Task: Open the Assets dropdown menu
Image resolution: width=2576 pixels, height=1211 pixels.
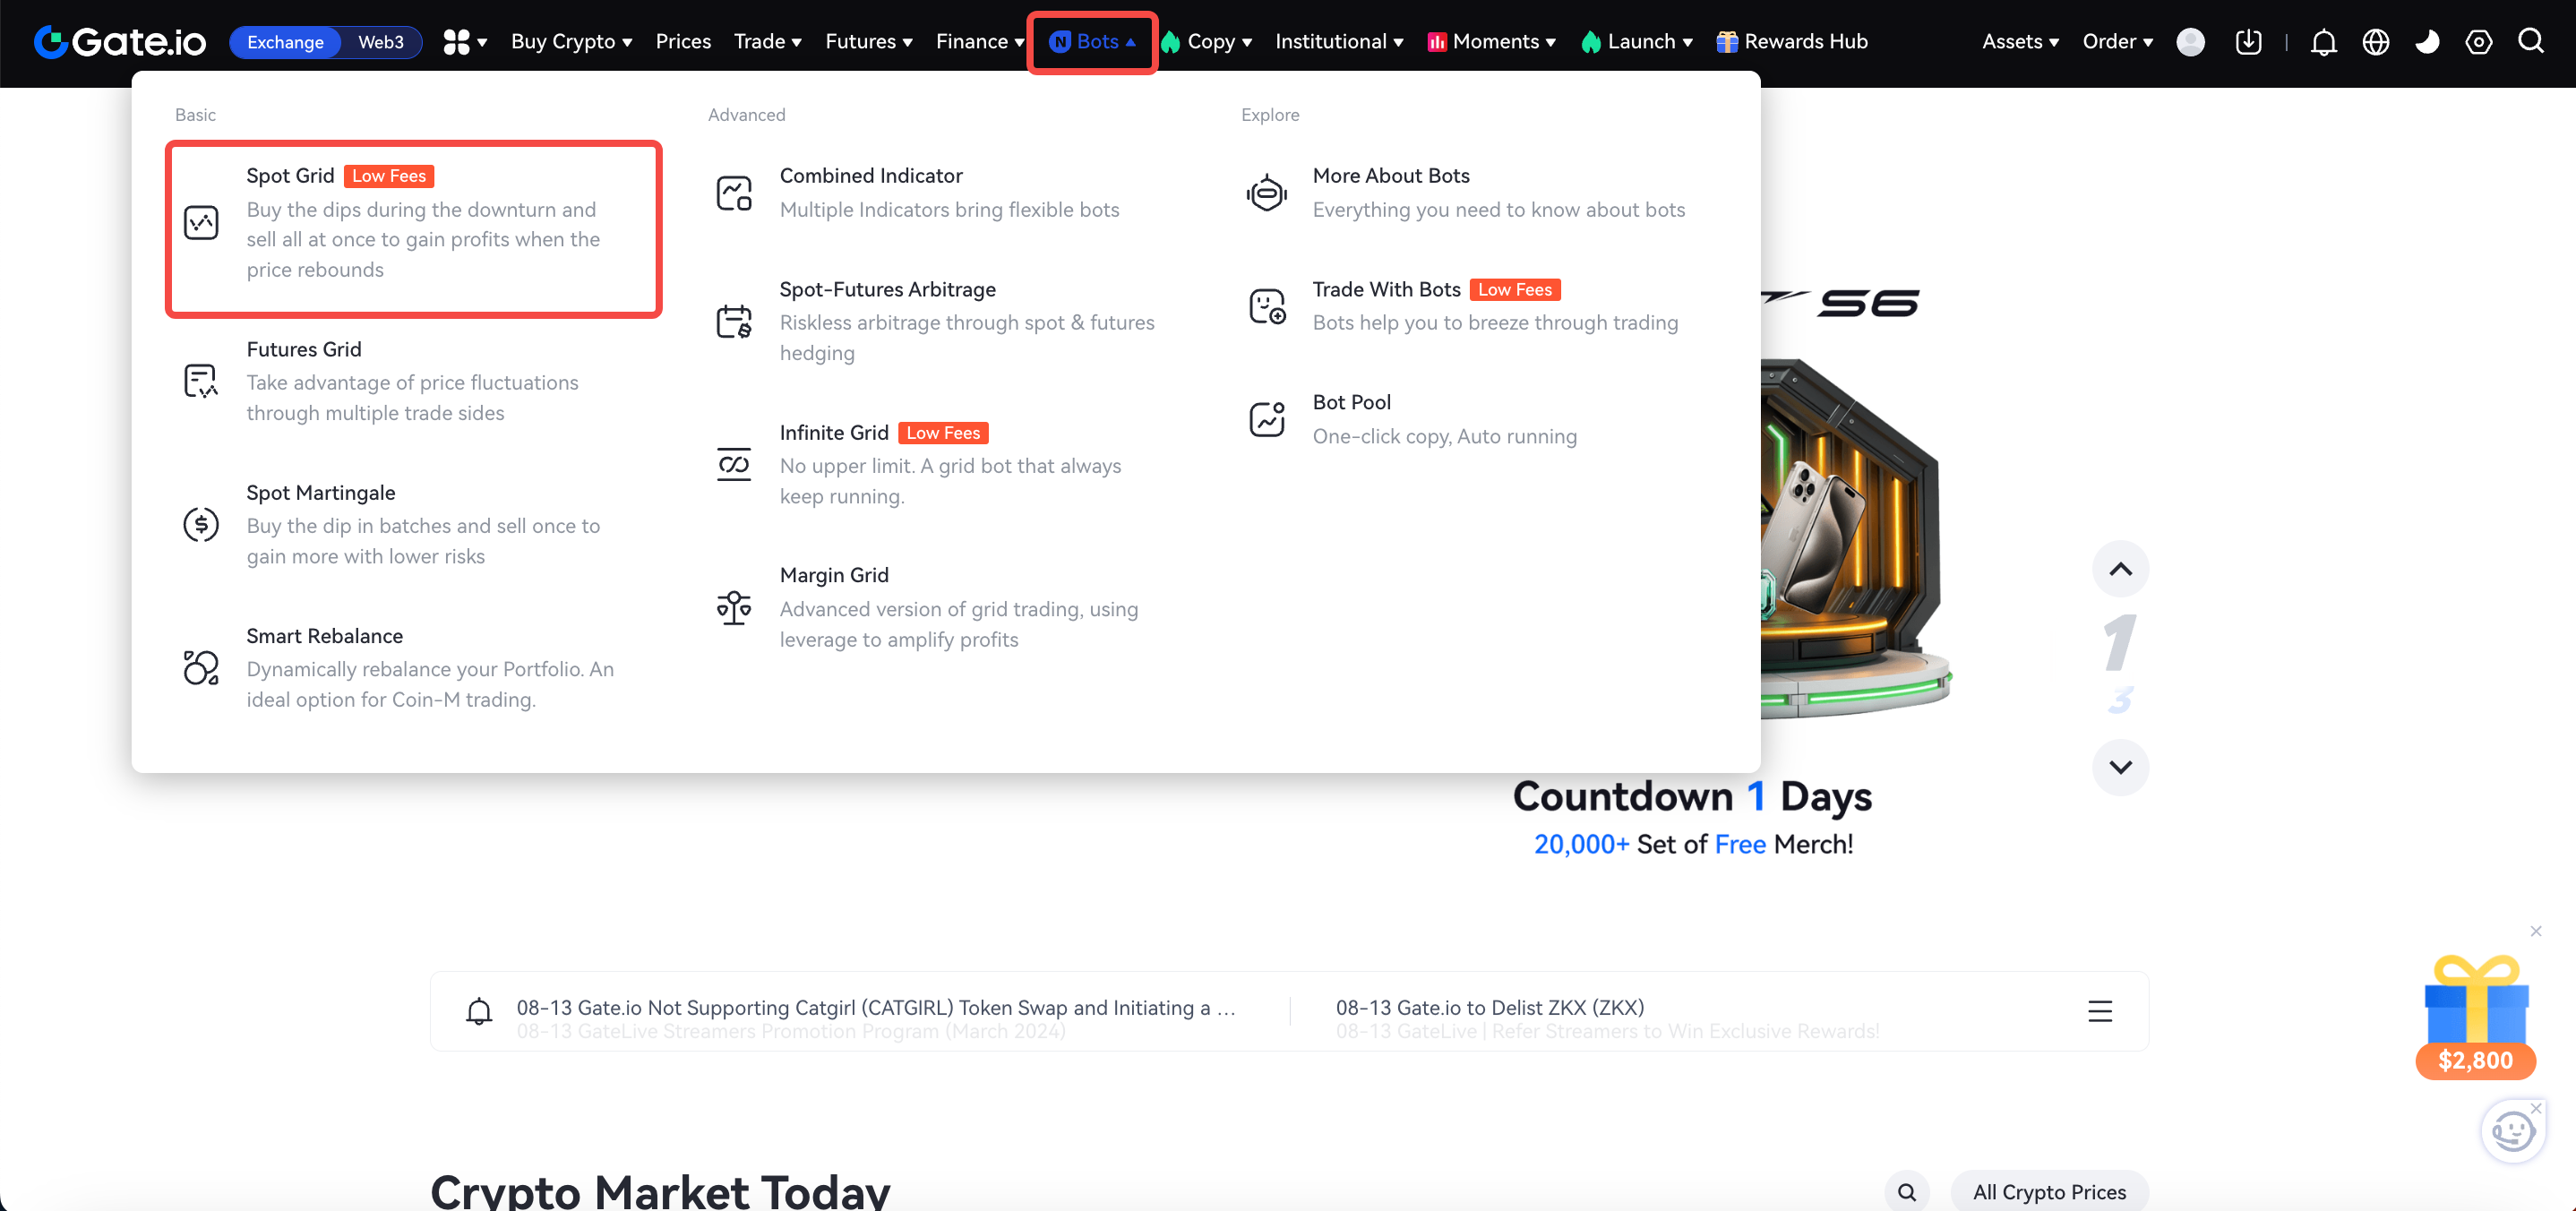Action: 2019,42
